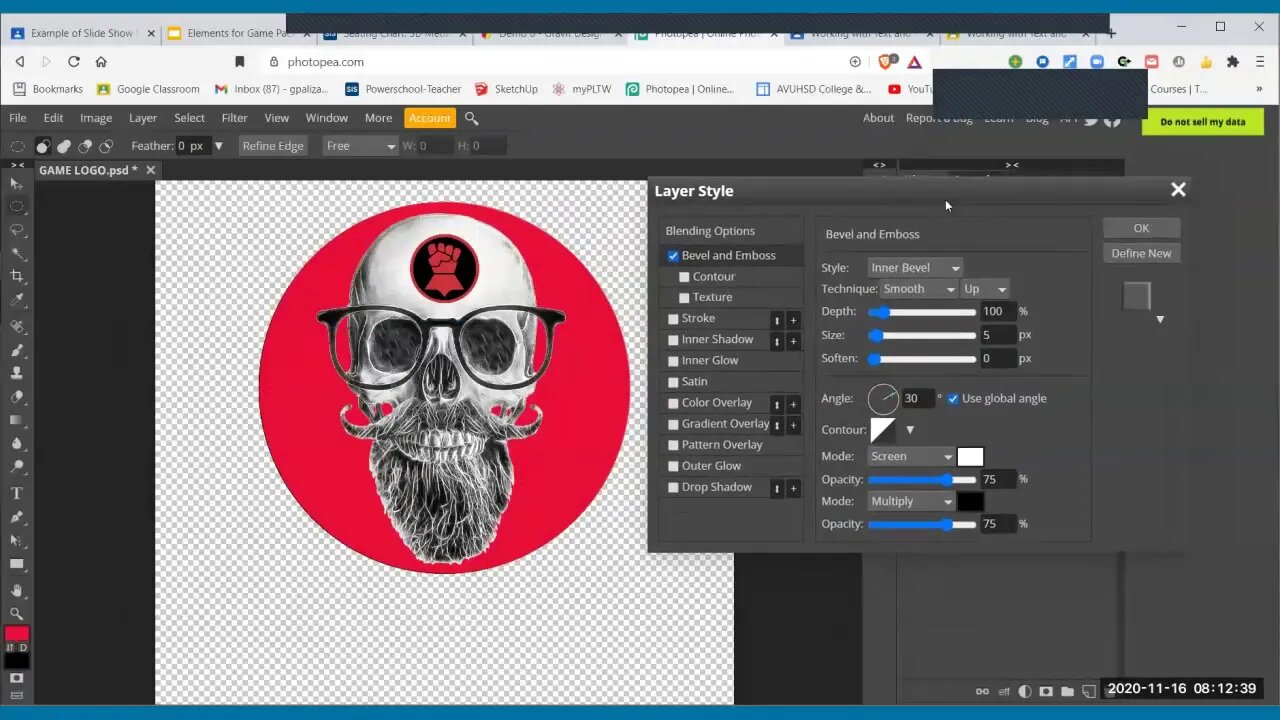Select the Move tool in toolbar
The width and height of the screenshot is (1280, 720).
click(x=16, y=184)
